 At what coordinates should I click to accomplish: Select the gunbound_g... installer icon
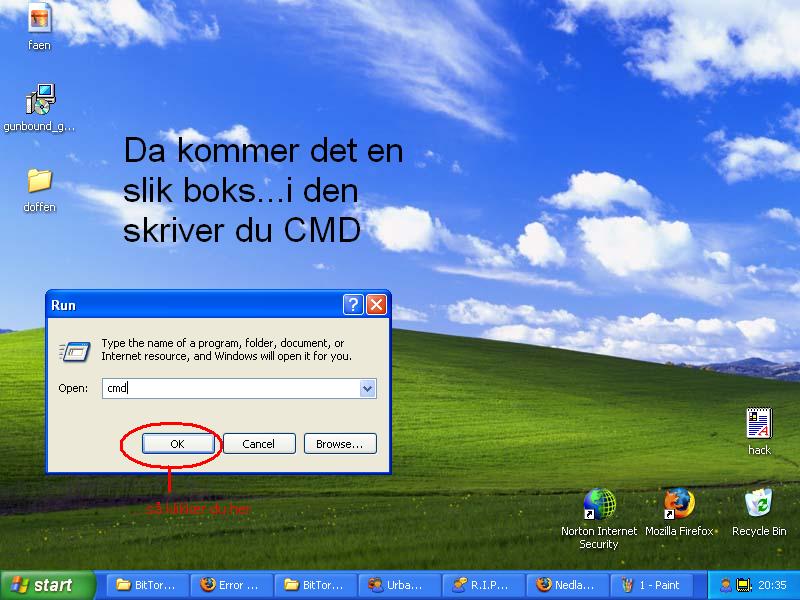39,108
